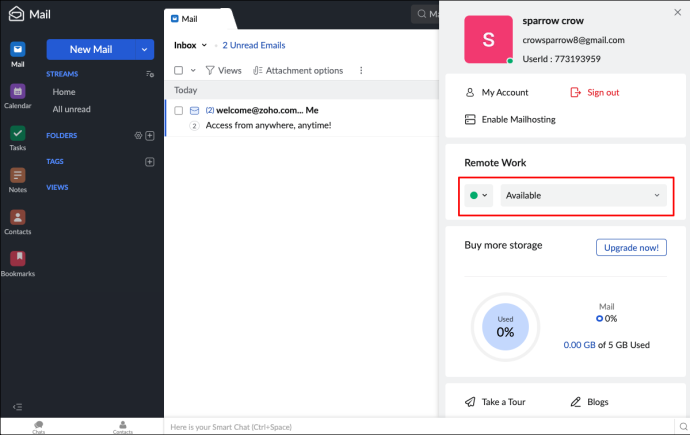Click 2 Unread Emails link

tap(253, 45)
